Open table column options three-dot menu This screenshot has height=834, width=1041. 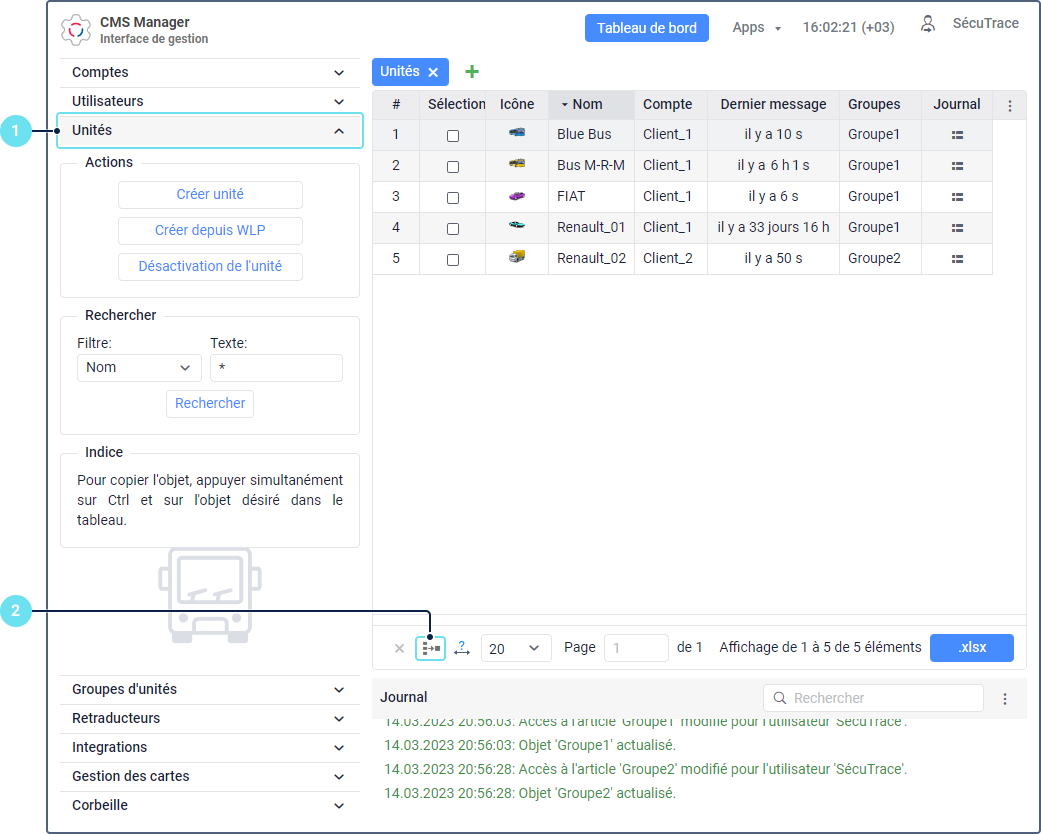1009,105
